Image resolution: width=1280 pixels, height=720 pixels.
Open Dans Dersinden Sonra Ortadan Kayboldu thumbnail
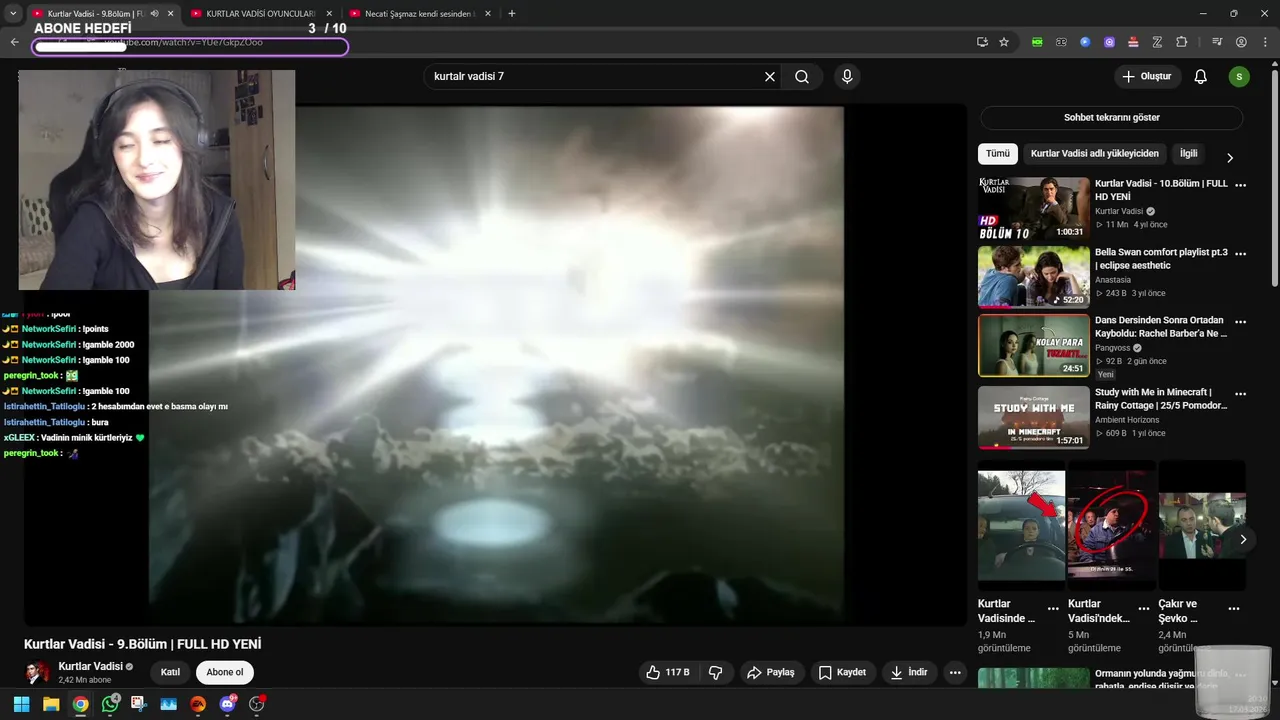[x=1034, y=346]
